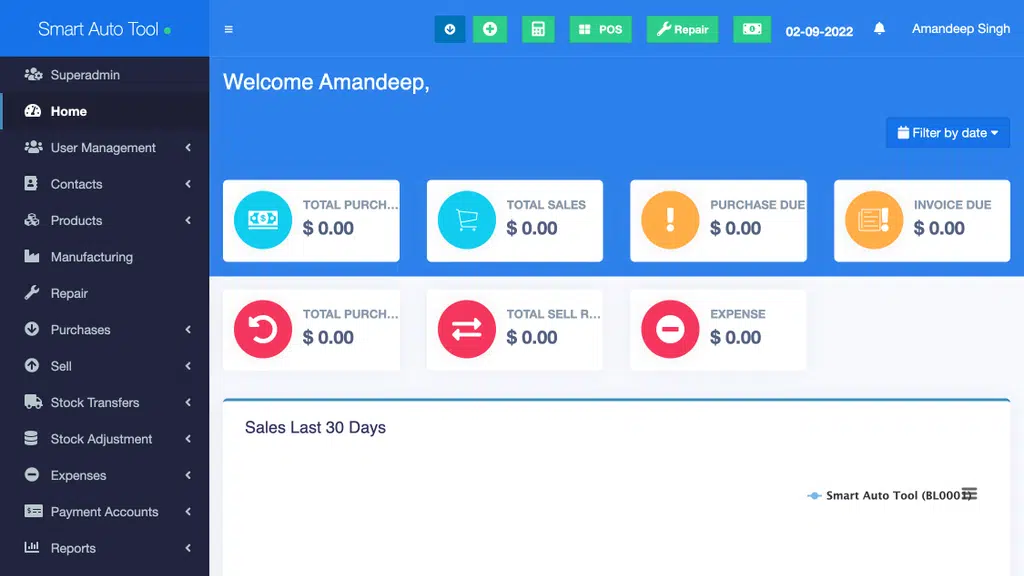The width and height of the screenshot is (1024, 576).
Task: Click Purchase Due exclamation icon
Action: 670,220
